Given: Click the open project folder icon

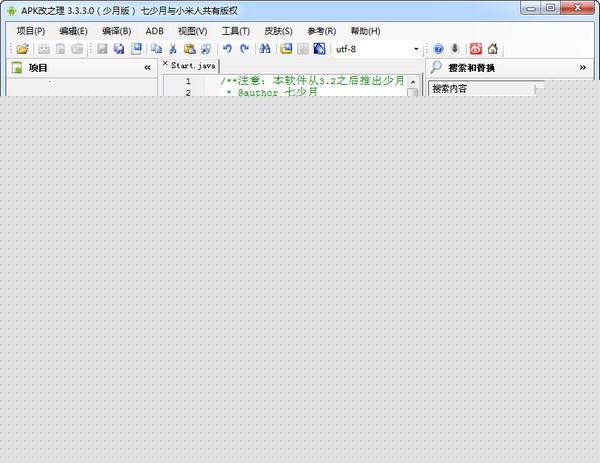Looking at the screenshot, I should tap(22, 49).
